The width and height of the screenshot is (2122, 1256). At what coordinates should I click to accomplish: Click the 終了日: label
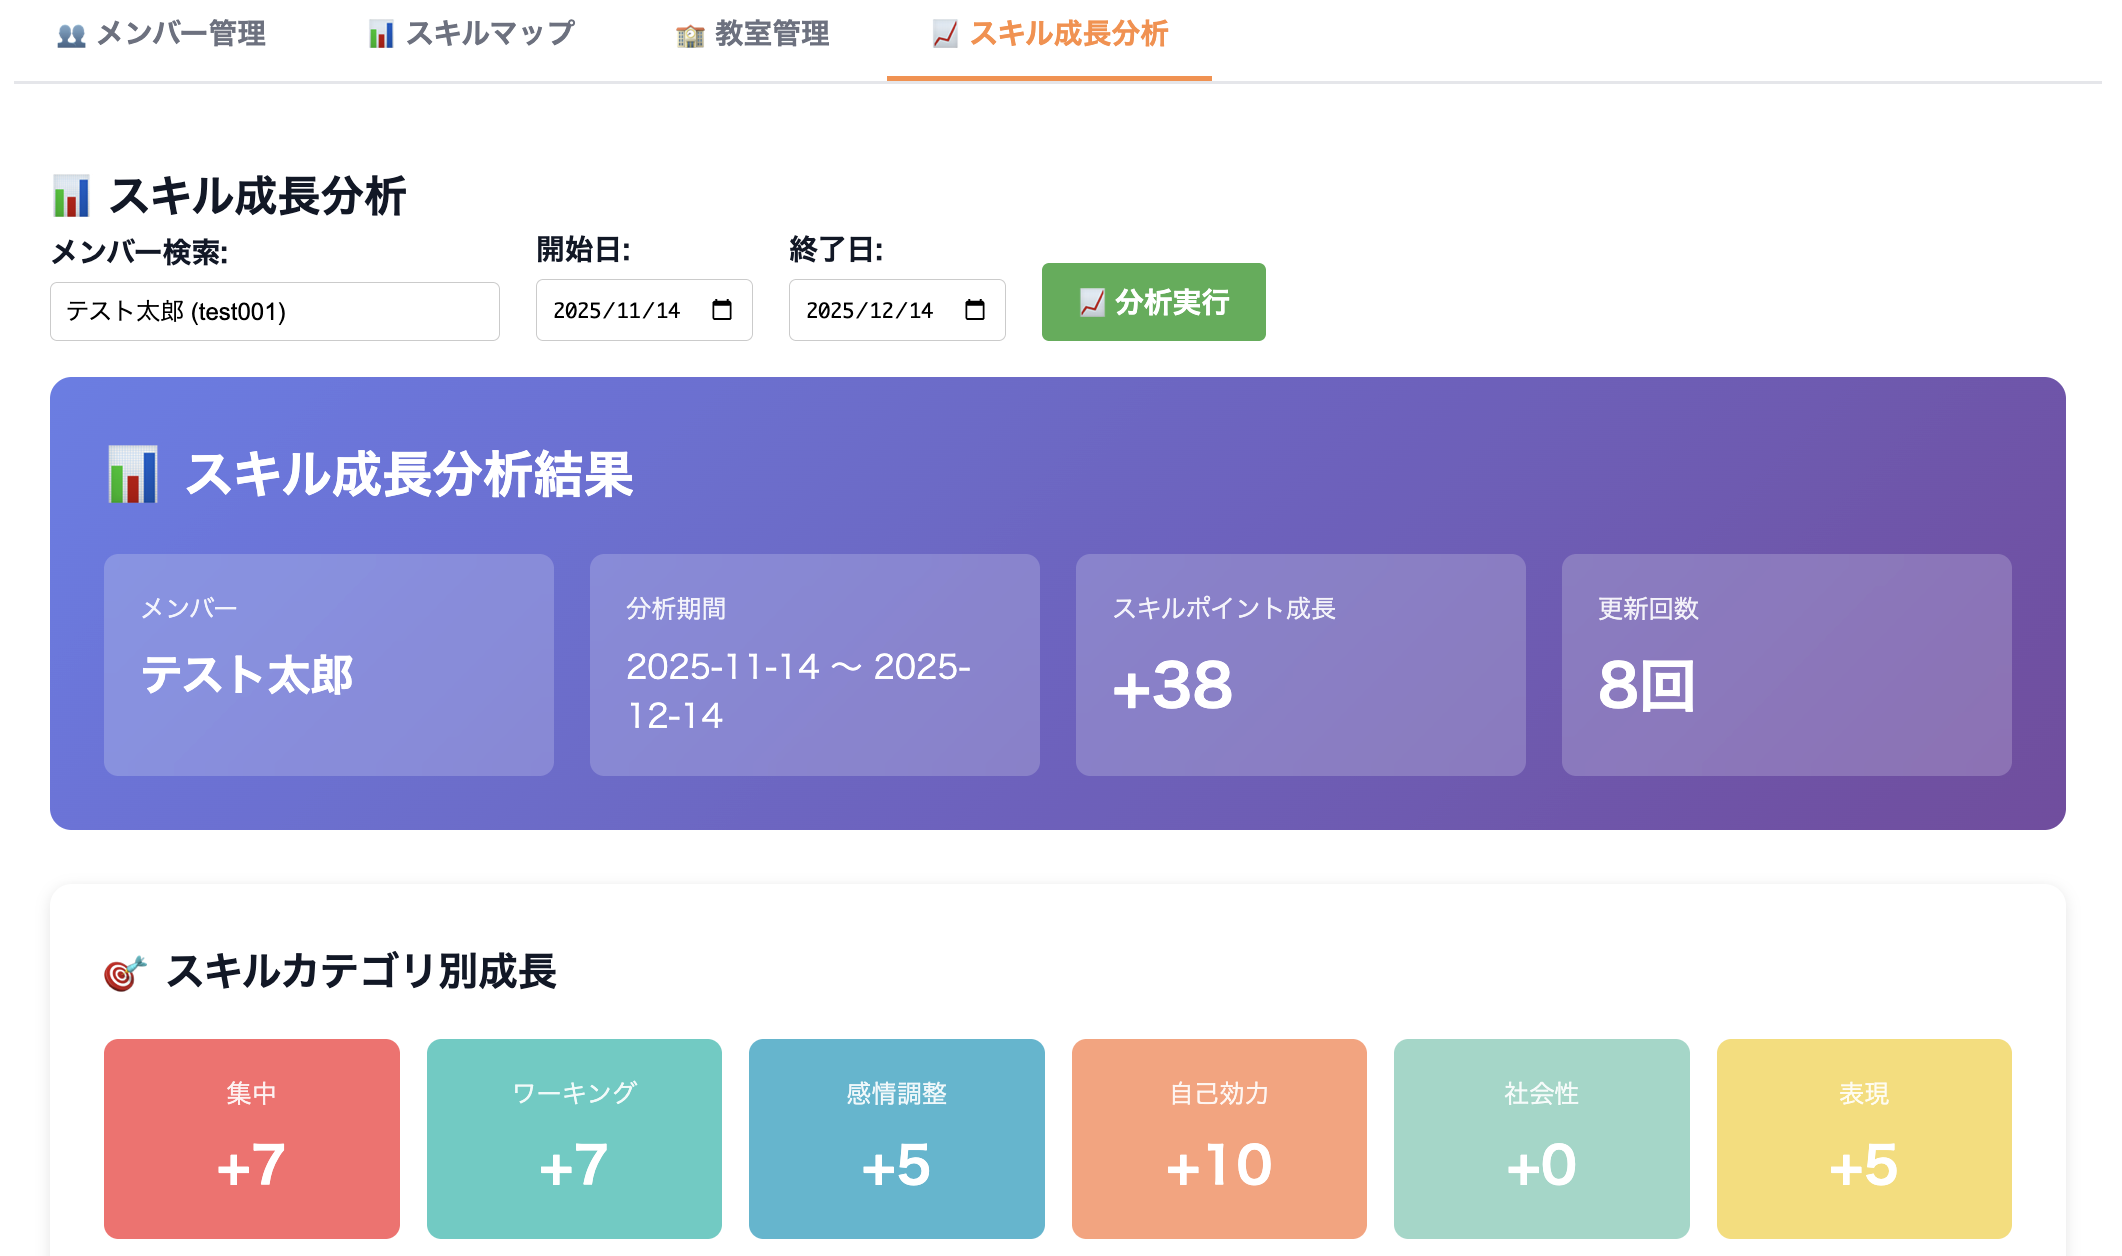[x=836, y=250]
